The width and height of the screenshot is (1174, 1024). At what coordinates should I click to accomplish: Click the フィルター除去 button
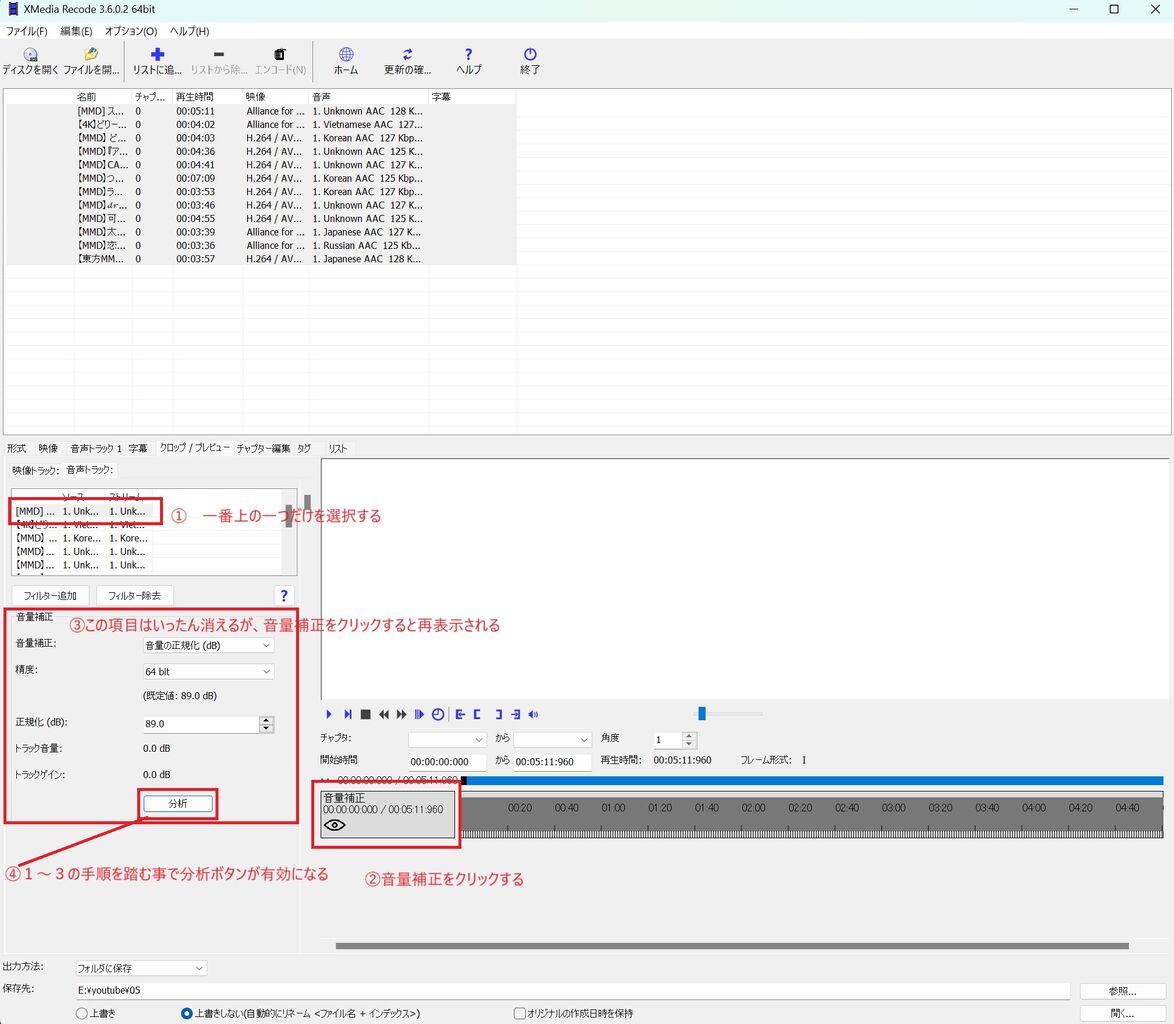point(135,596)
